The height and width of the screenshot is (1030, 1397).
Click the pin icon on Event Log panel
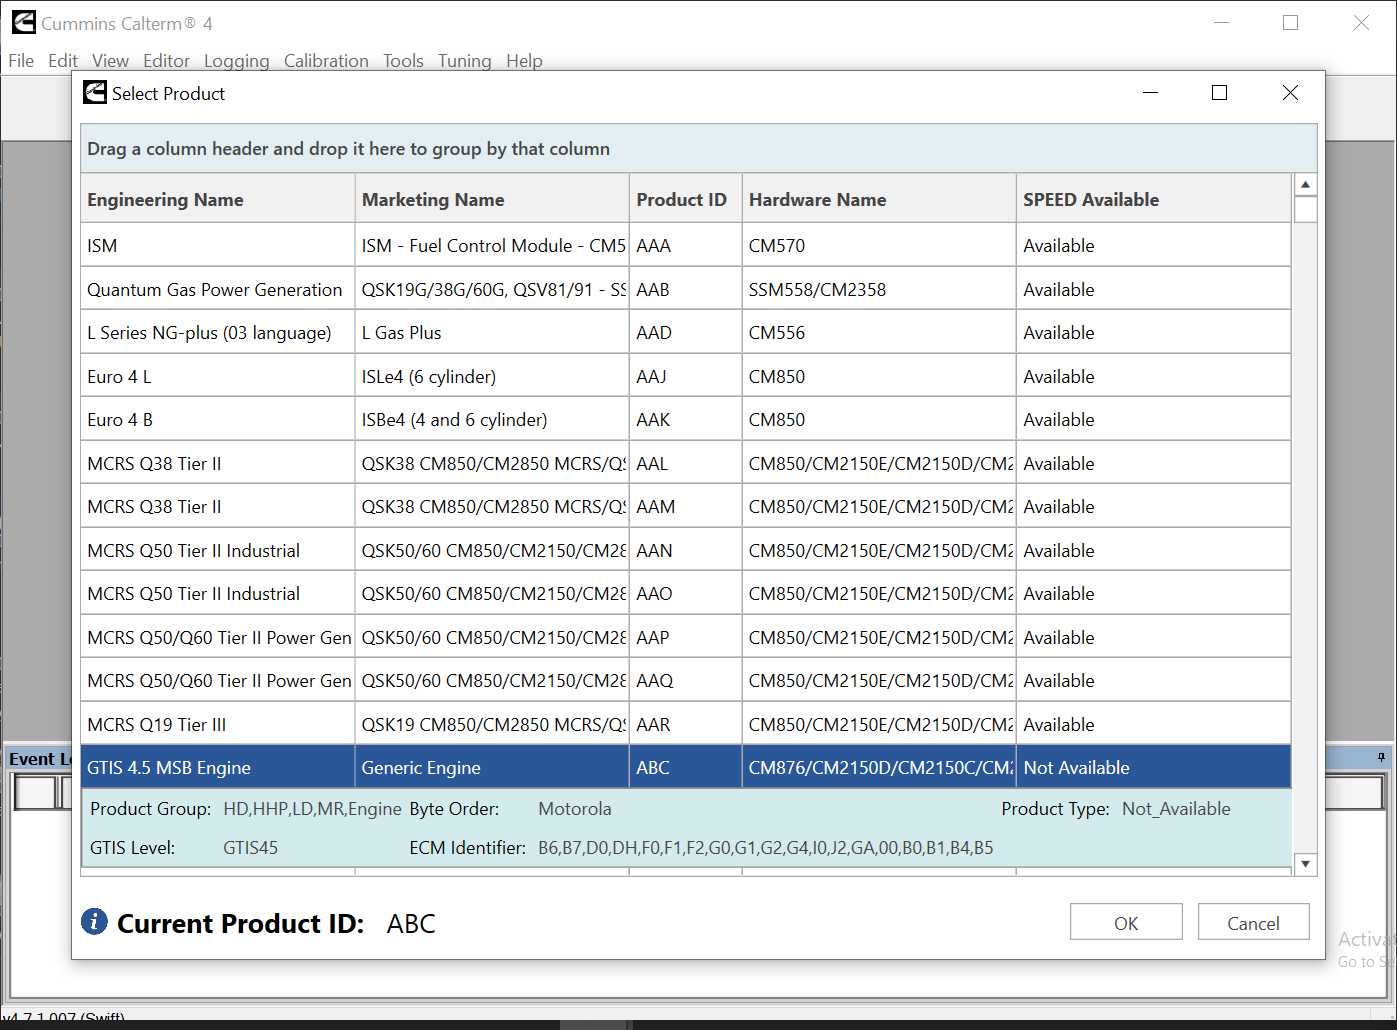tap(1381, 758)
